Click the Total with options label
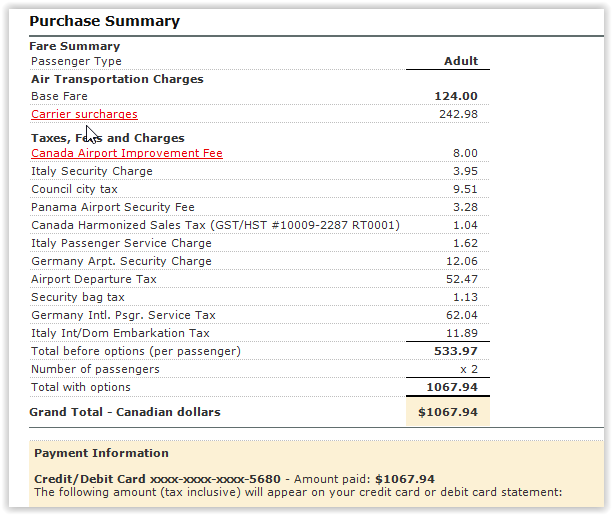This screenshot has height=515, width=612. 81,387
